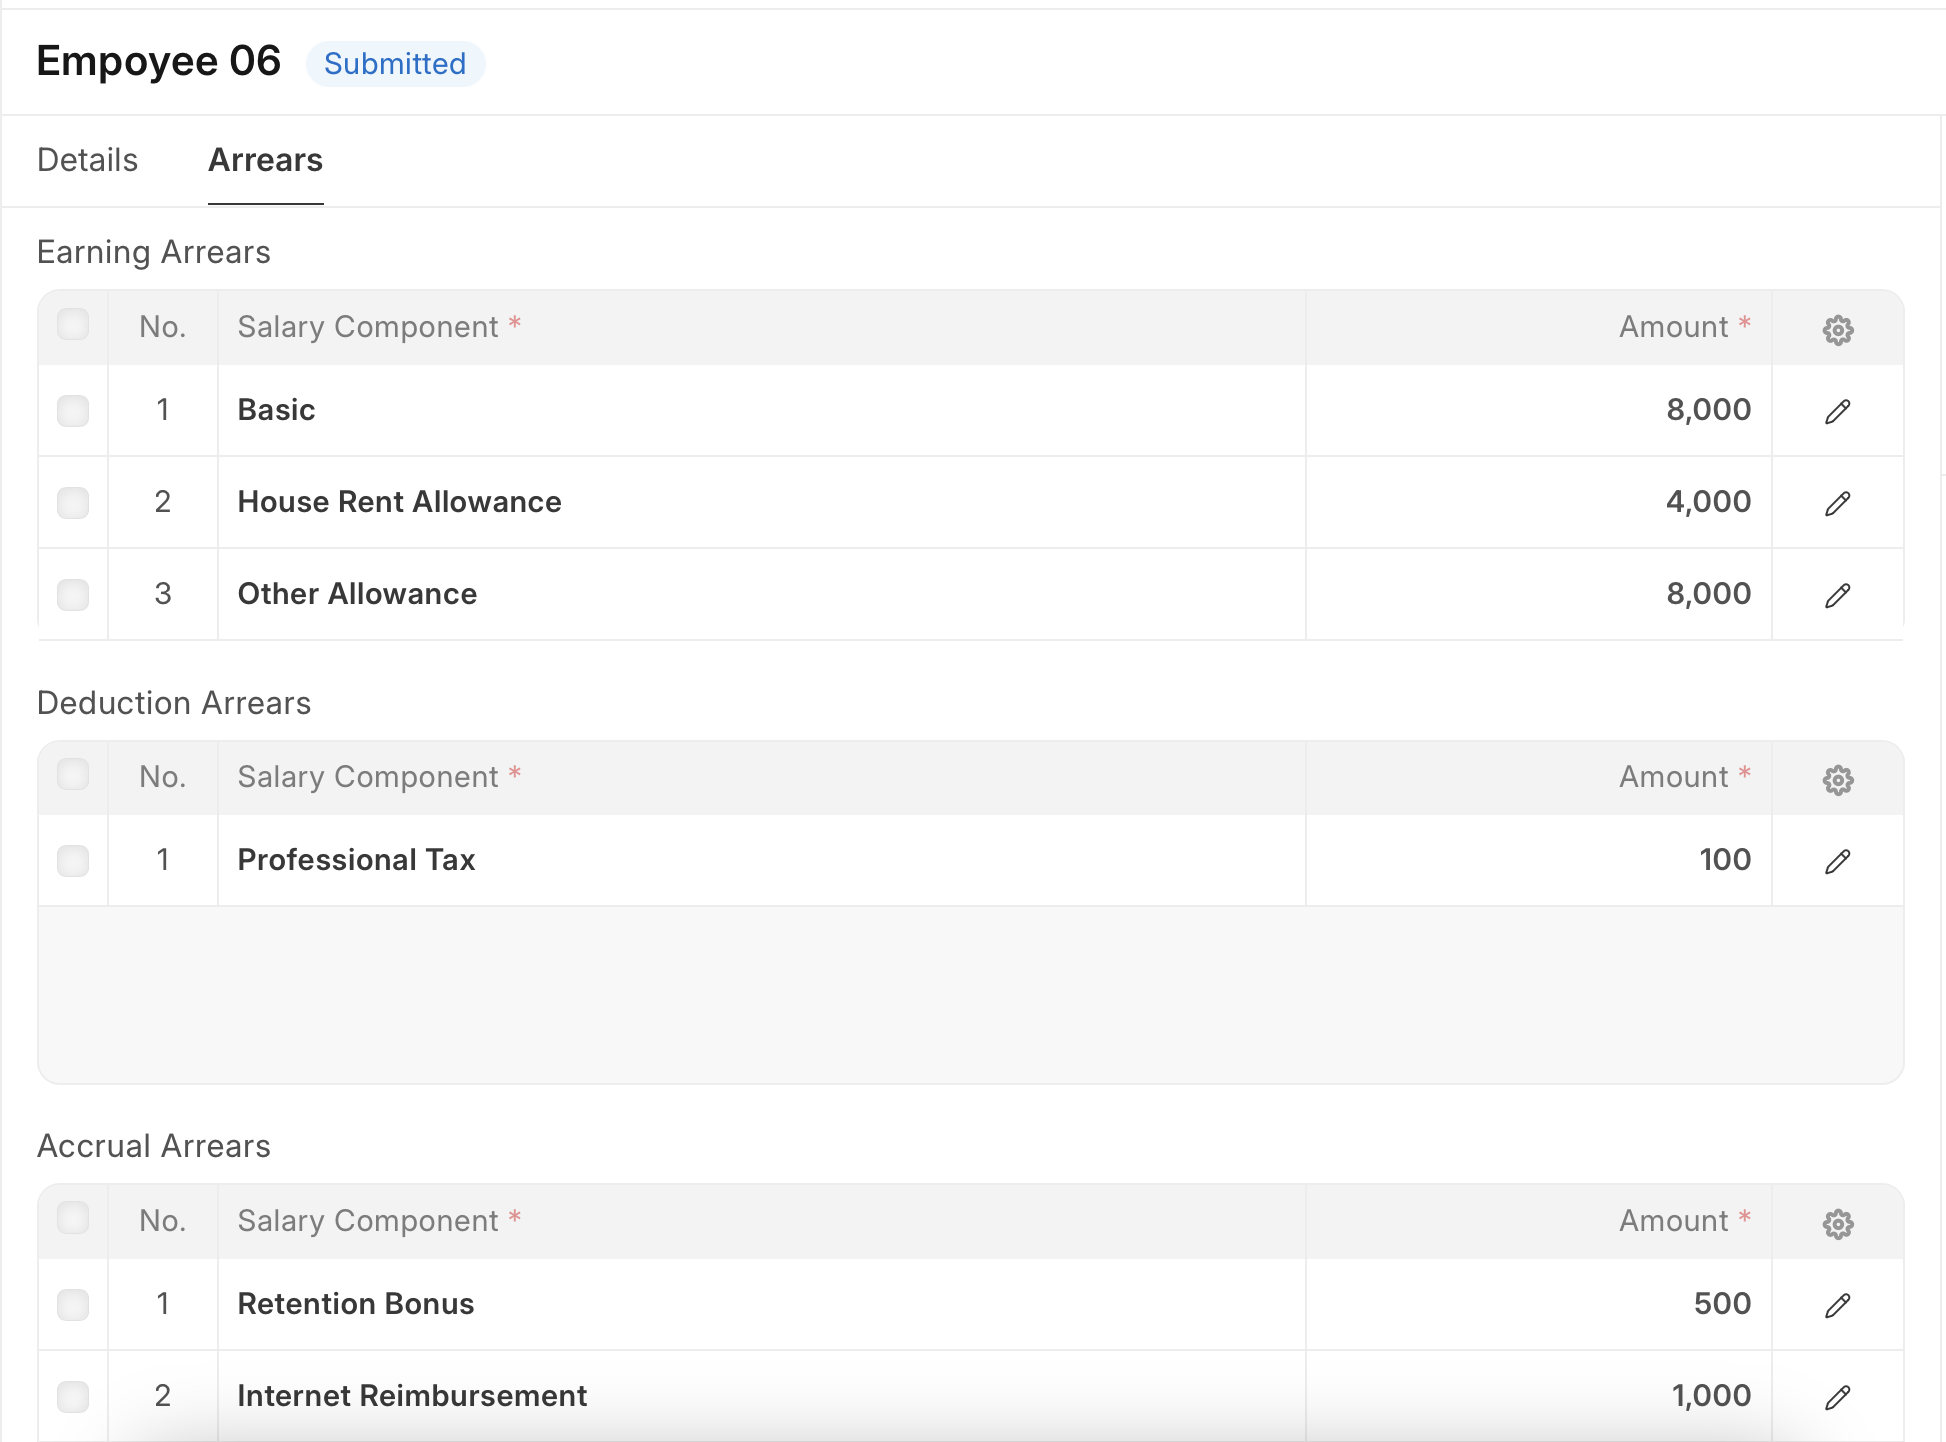Screen dimensions: 1946x1442
Task: Edit the Internet Reimbursement row
Action: pyautogui.click(x=1837, y=1397)
